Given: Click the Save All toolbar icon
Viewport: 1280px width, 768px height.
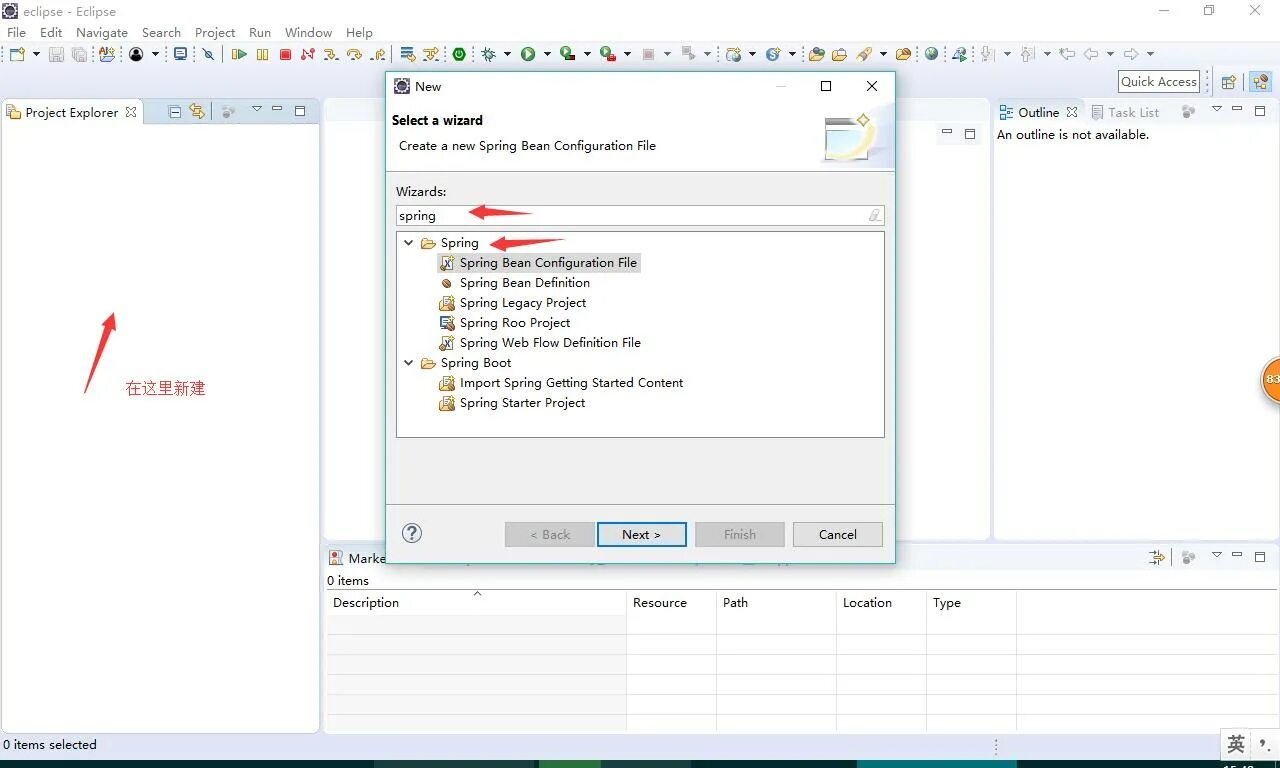Looking at the screenshot, I should pos(79,54).
